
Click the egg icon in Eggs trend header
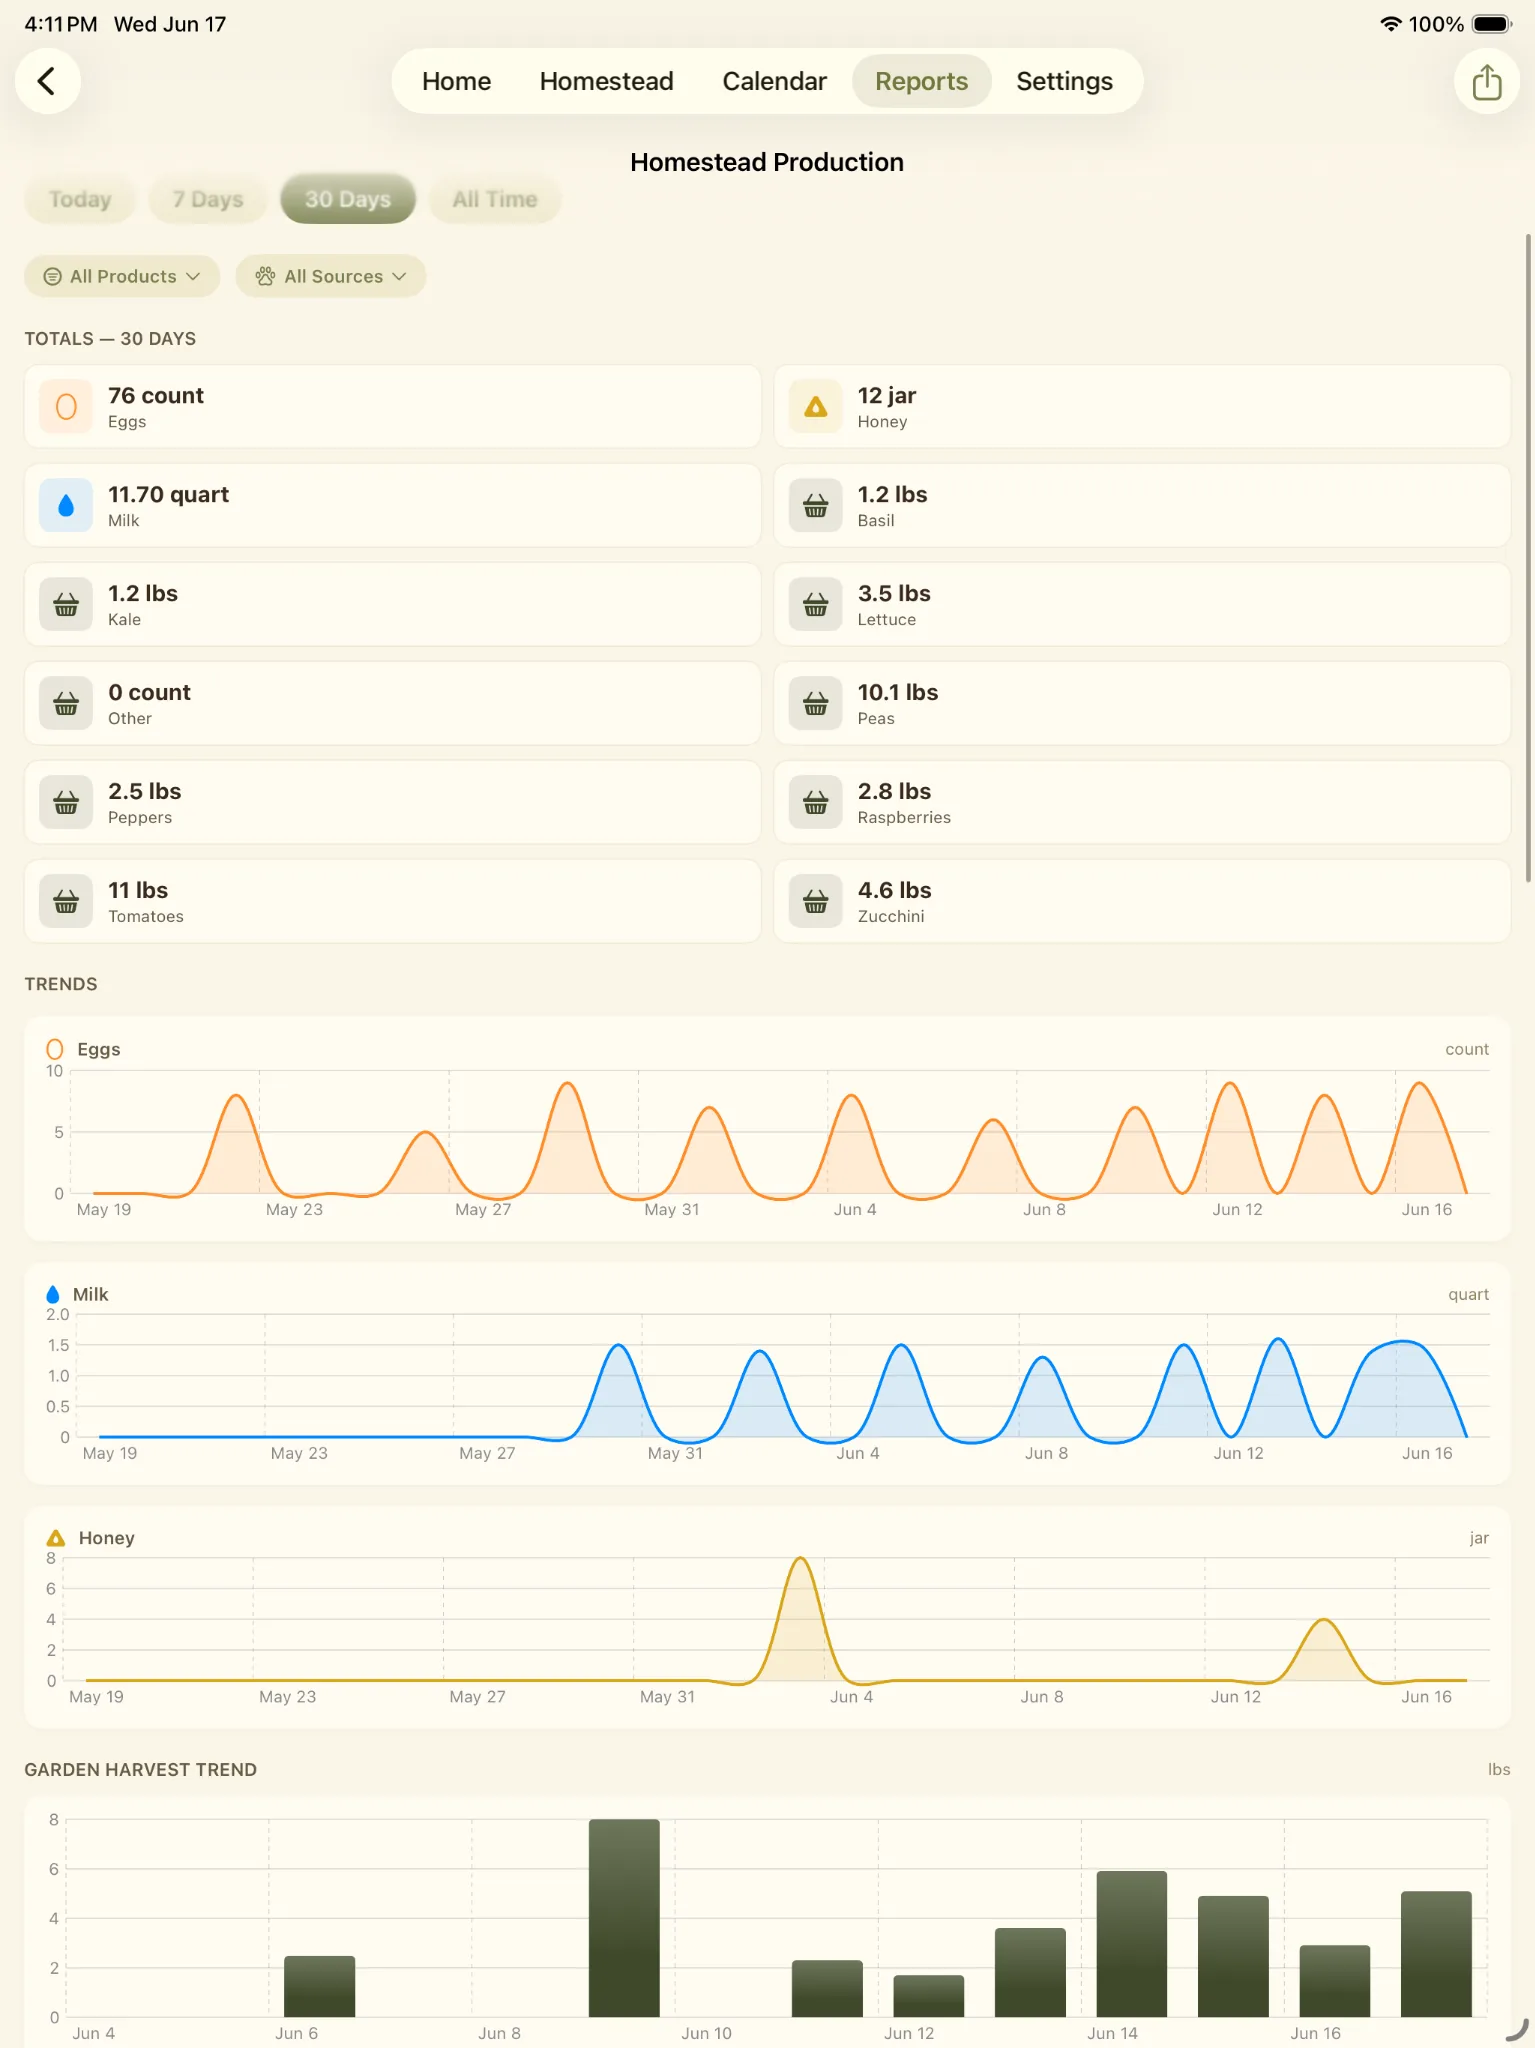click(x=55, y=1049)
